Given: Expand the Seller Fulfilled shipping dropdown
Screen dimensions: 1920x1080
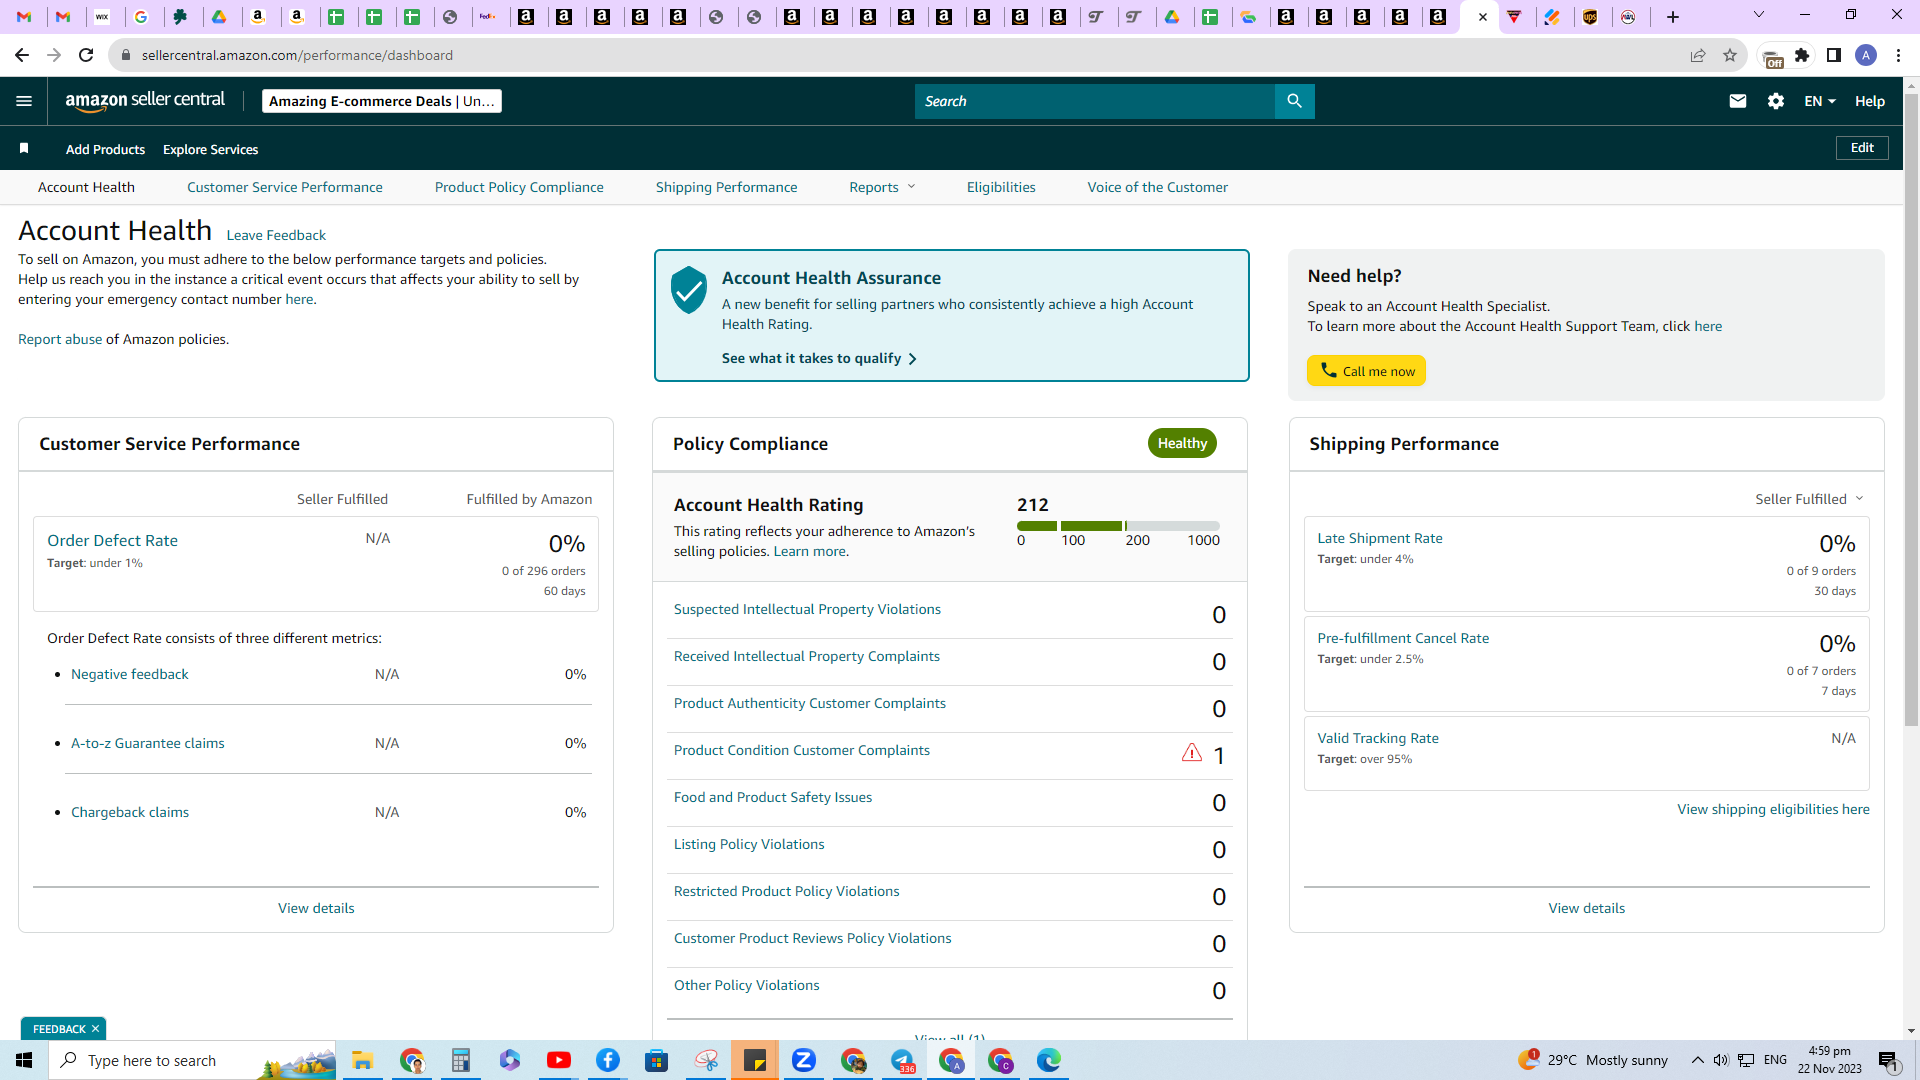Looking at the screenshot, I should [x=1809, y=499].
